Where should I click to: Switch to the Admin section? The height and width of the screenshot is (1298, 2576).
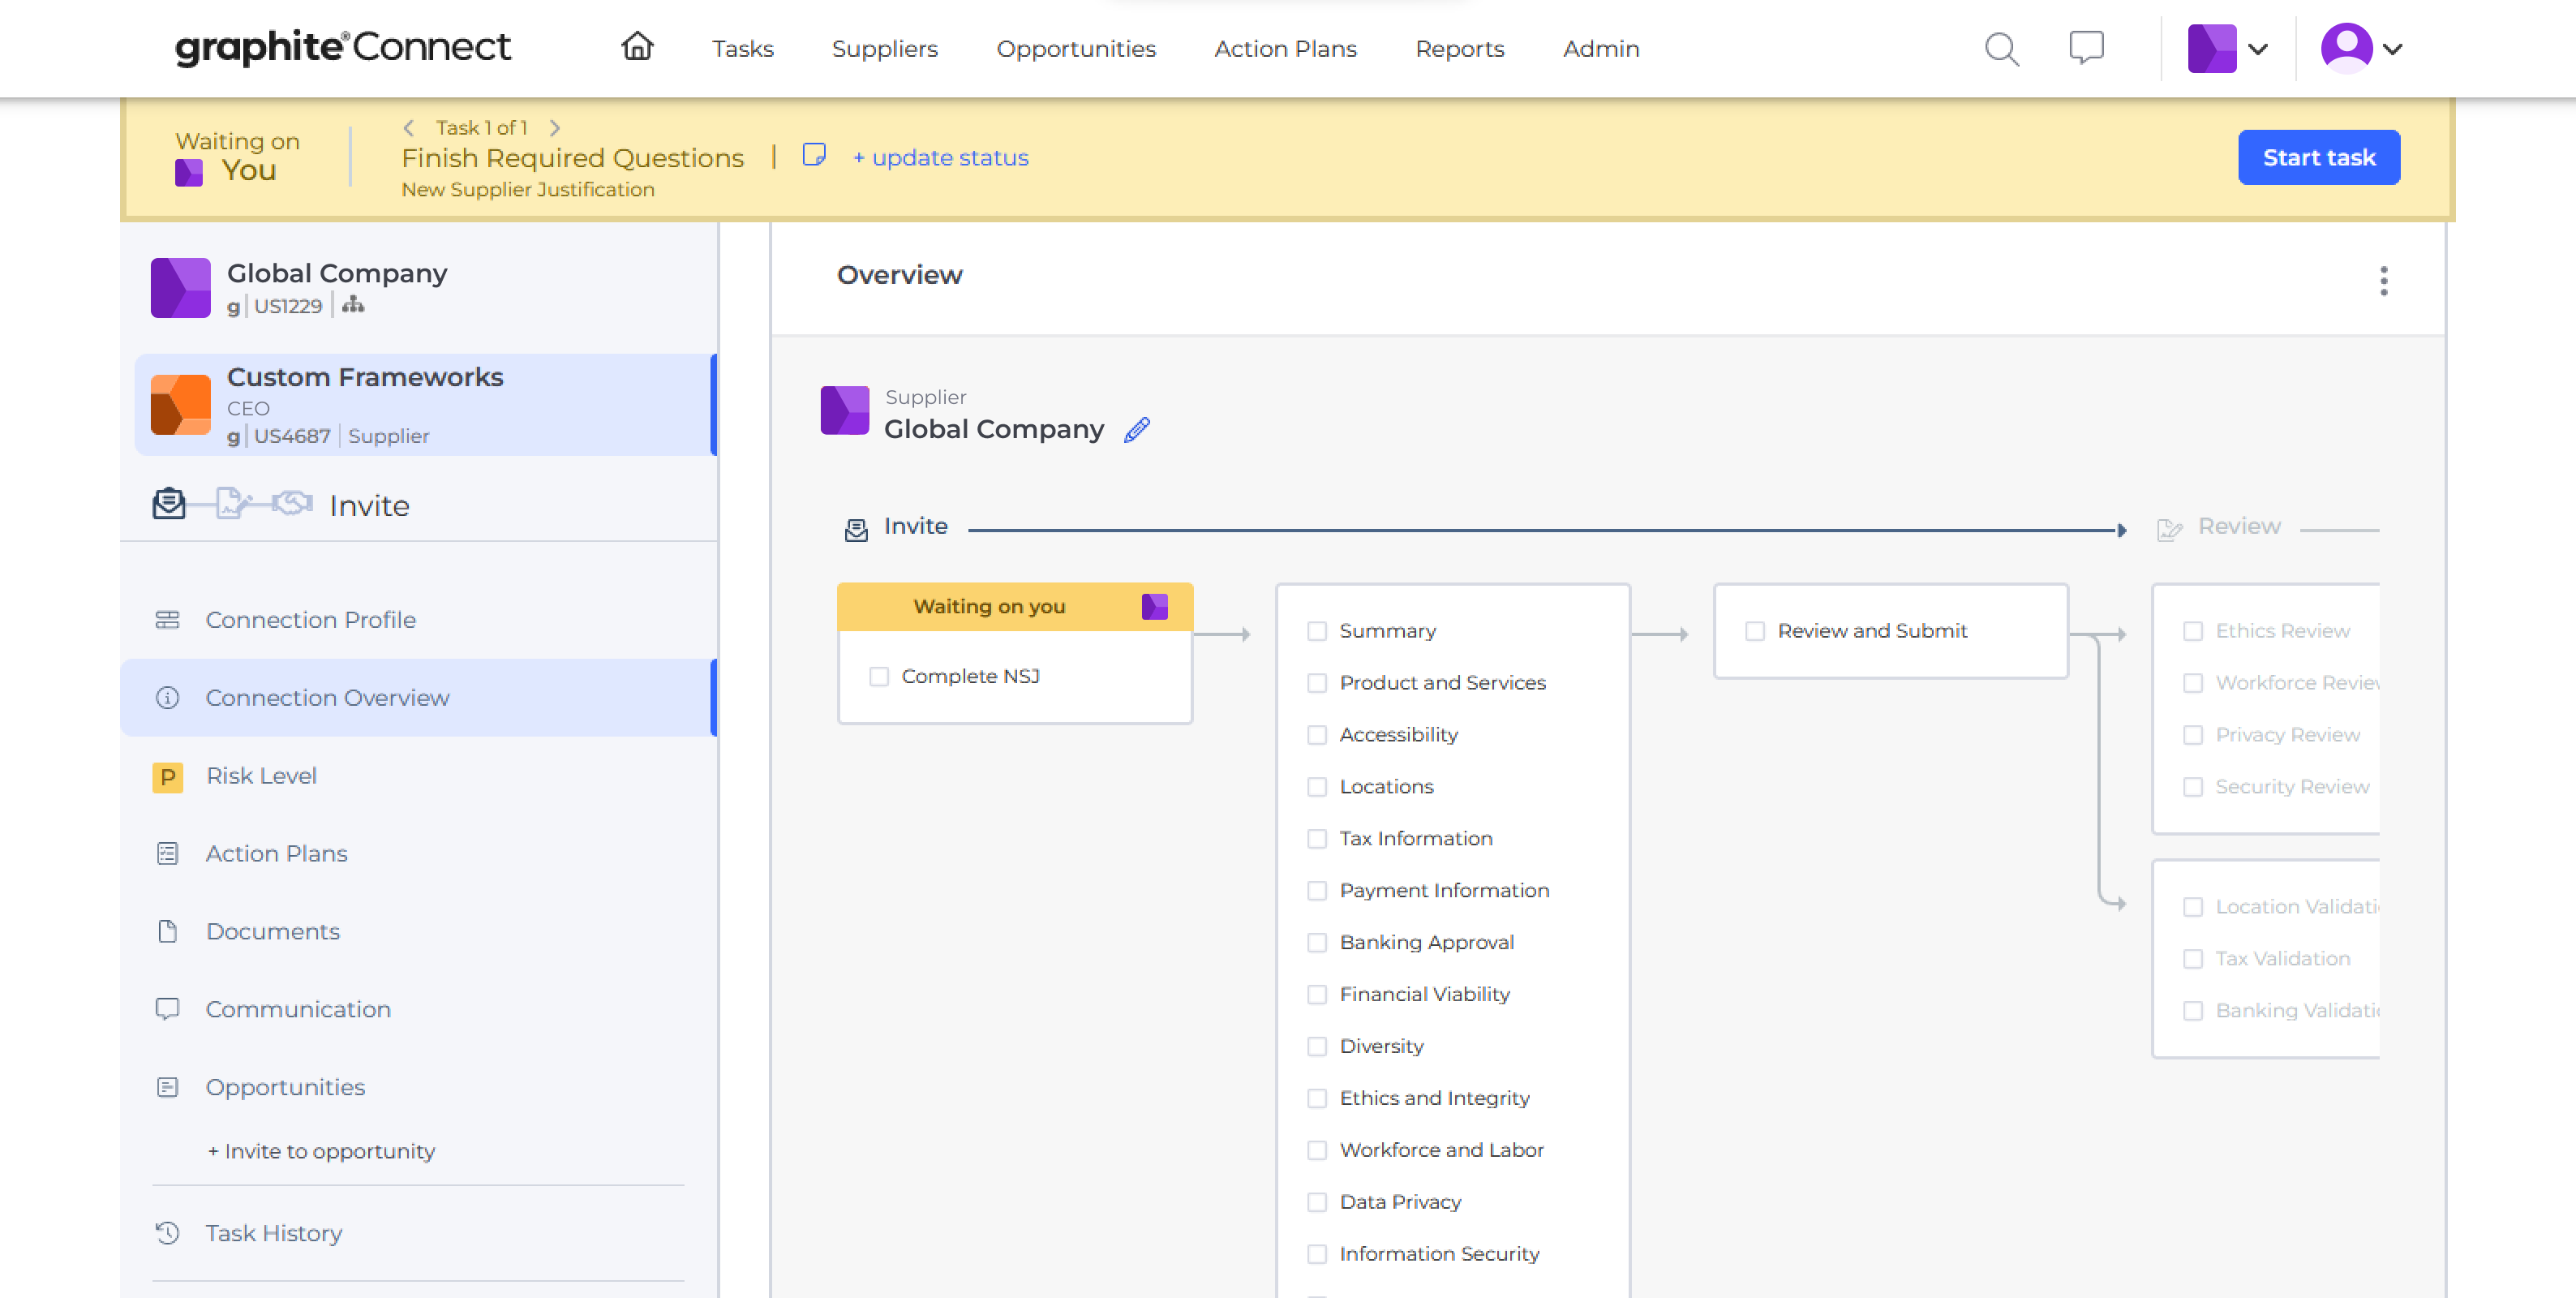(1600, 48)
